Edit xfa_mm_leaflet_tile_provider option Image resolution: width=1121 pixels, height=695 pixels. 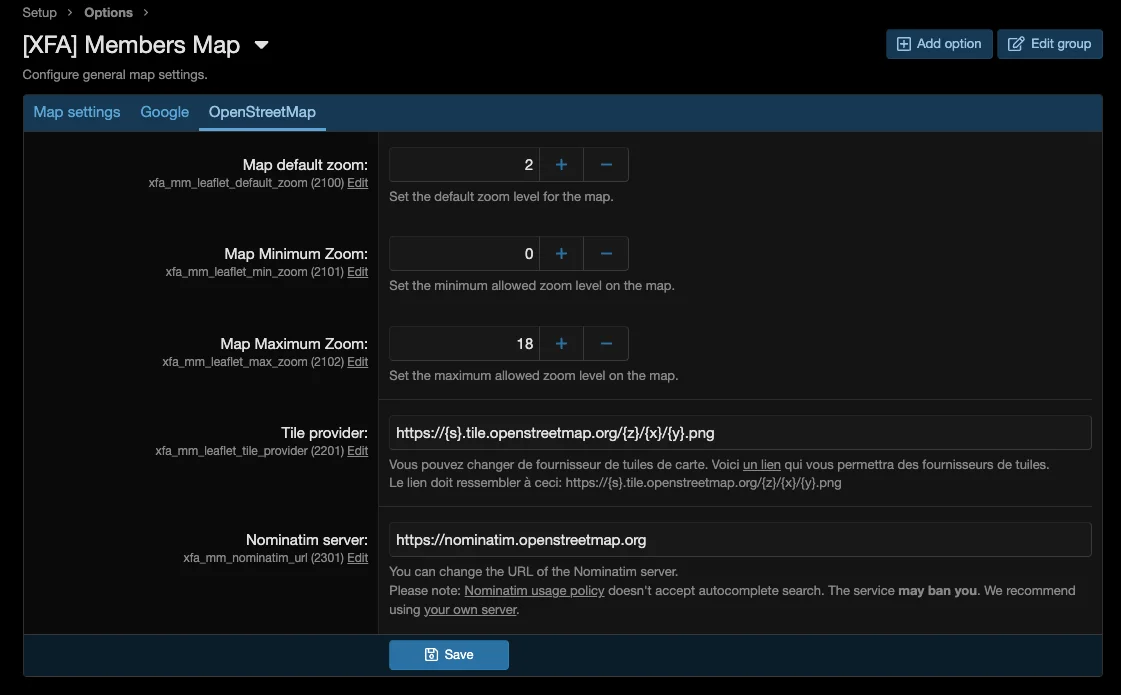[x=357, y=450]
